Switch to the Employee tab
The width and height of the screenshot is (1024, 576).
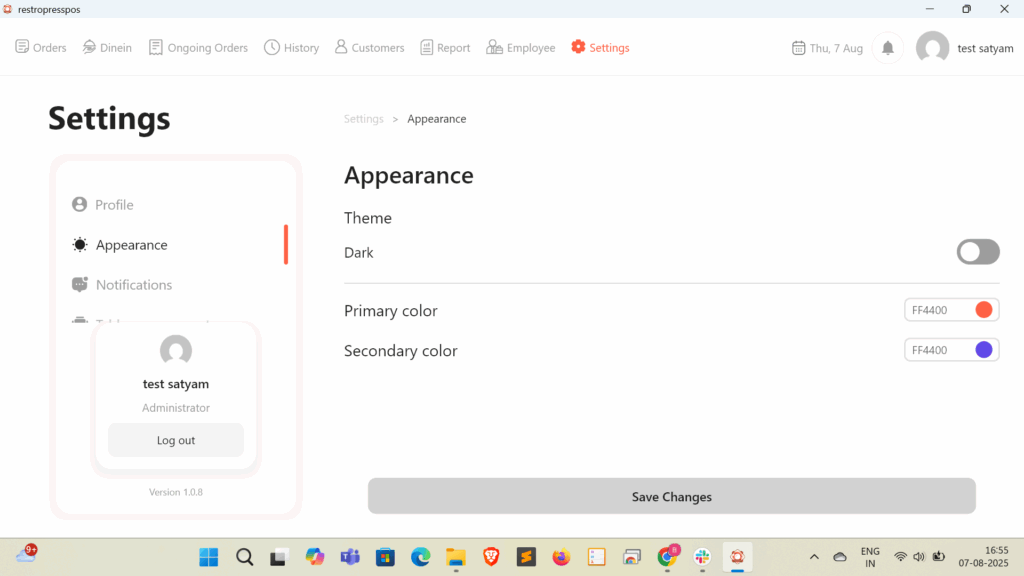(x=520, y=47)
